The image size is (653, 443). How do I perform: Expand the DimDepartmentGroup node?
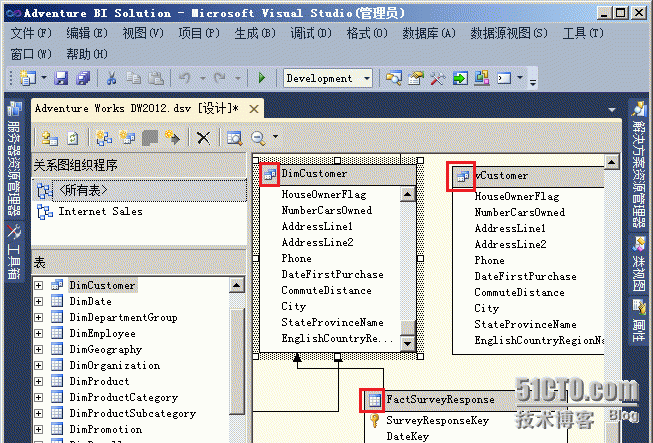tap(39, 318)
